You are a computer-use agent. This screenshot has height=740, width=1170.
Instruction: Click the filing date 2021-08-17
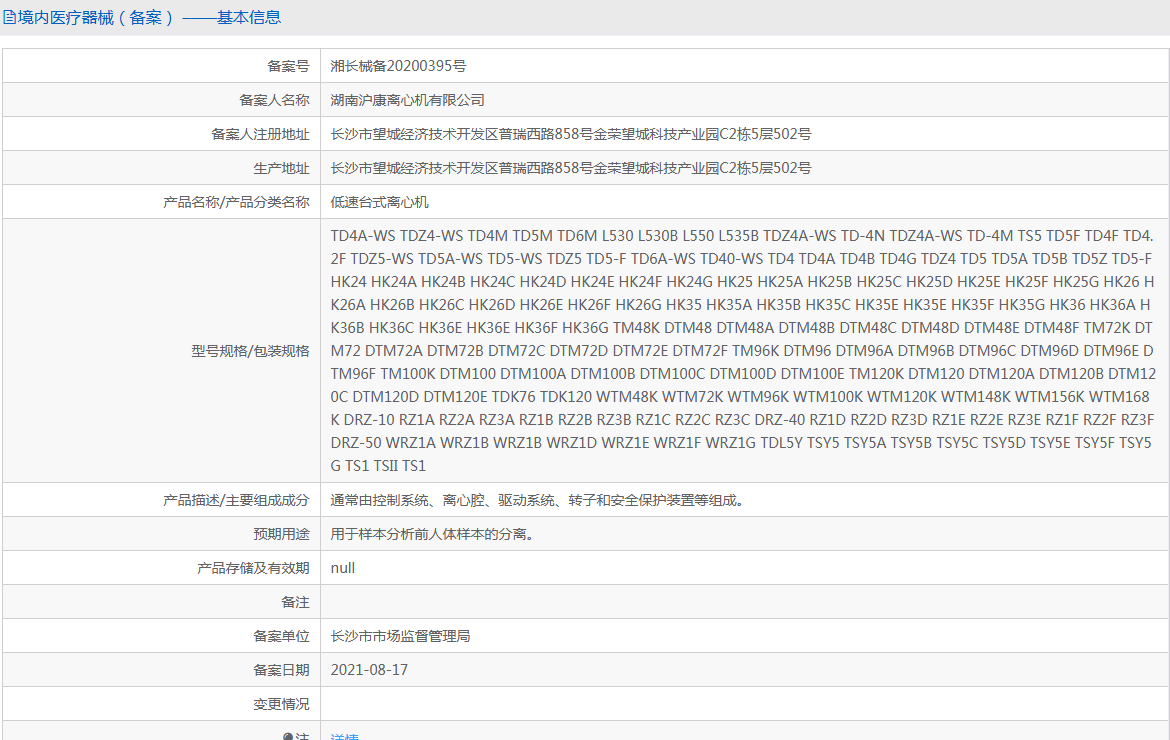(x=369, y=671)
